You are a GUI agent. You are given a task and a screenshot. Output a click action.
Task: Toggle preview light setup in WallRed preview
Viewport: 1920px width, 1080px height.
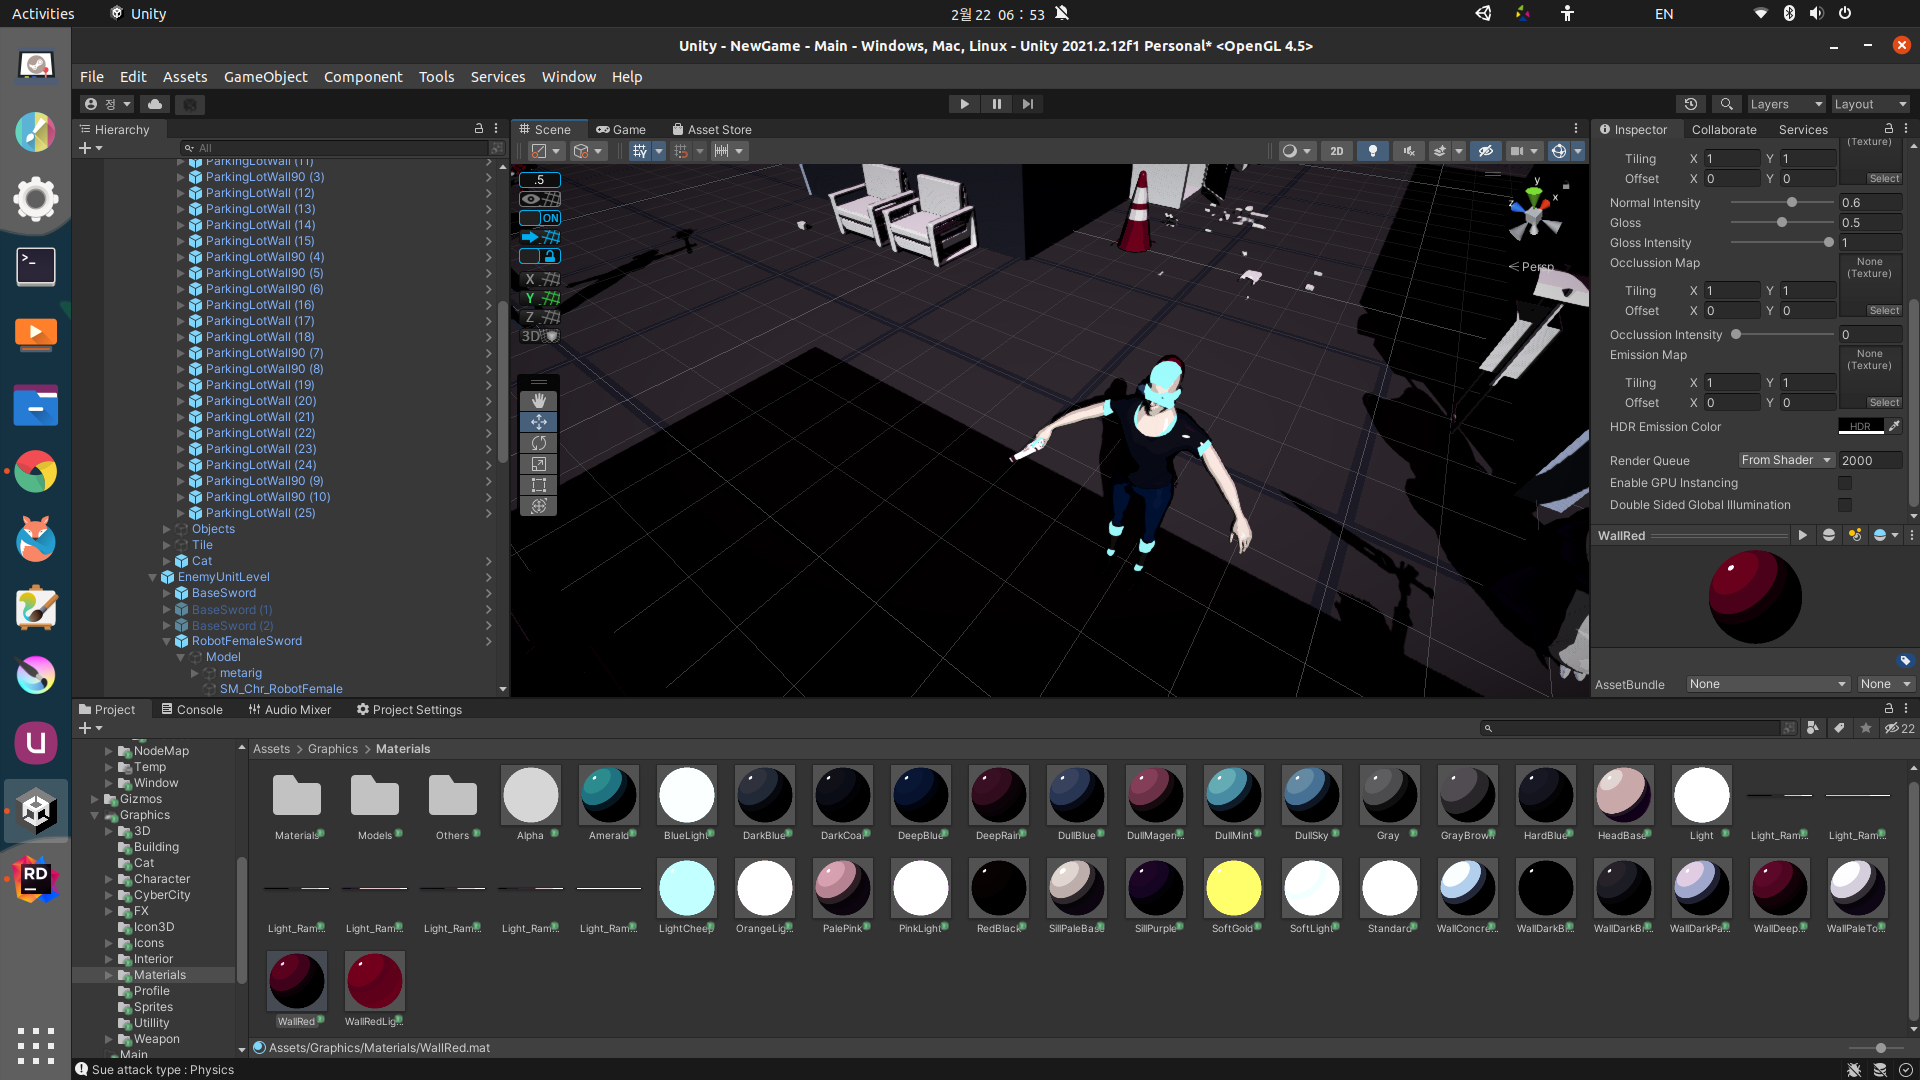pos(1855,536)
